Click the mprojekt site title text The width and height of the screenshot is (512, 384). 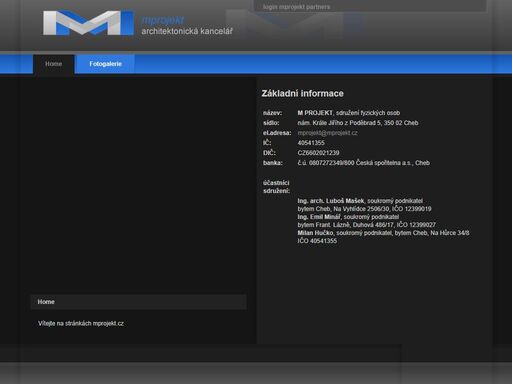coord(163,20)
